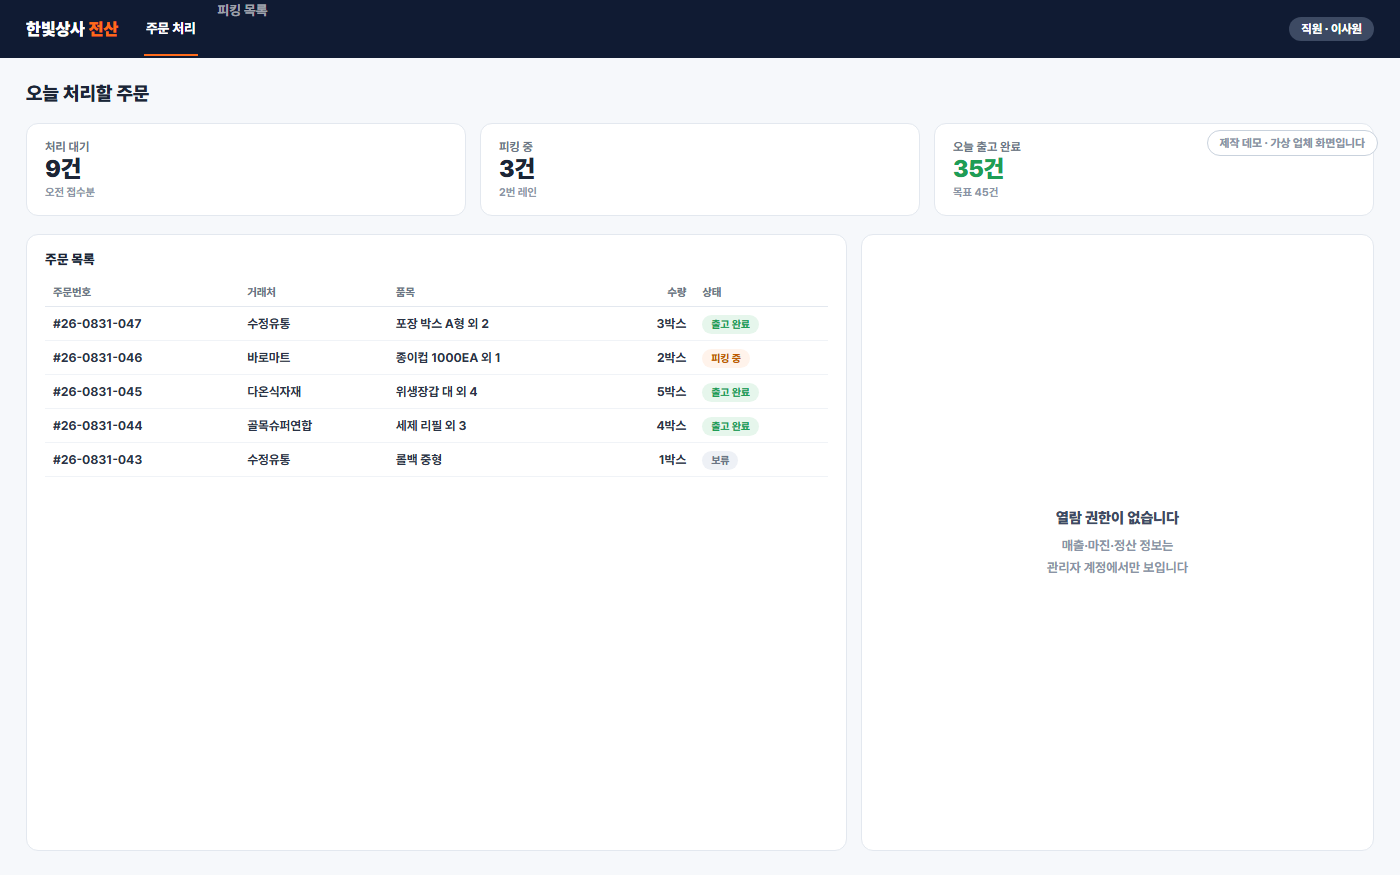Open order #26-0831-044
Viewport: 1400px width, 875px height.
click(x=436, y=426)
